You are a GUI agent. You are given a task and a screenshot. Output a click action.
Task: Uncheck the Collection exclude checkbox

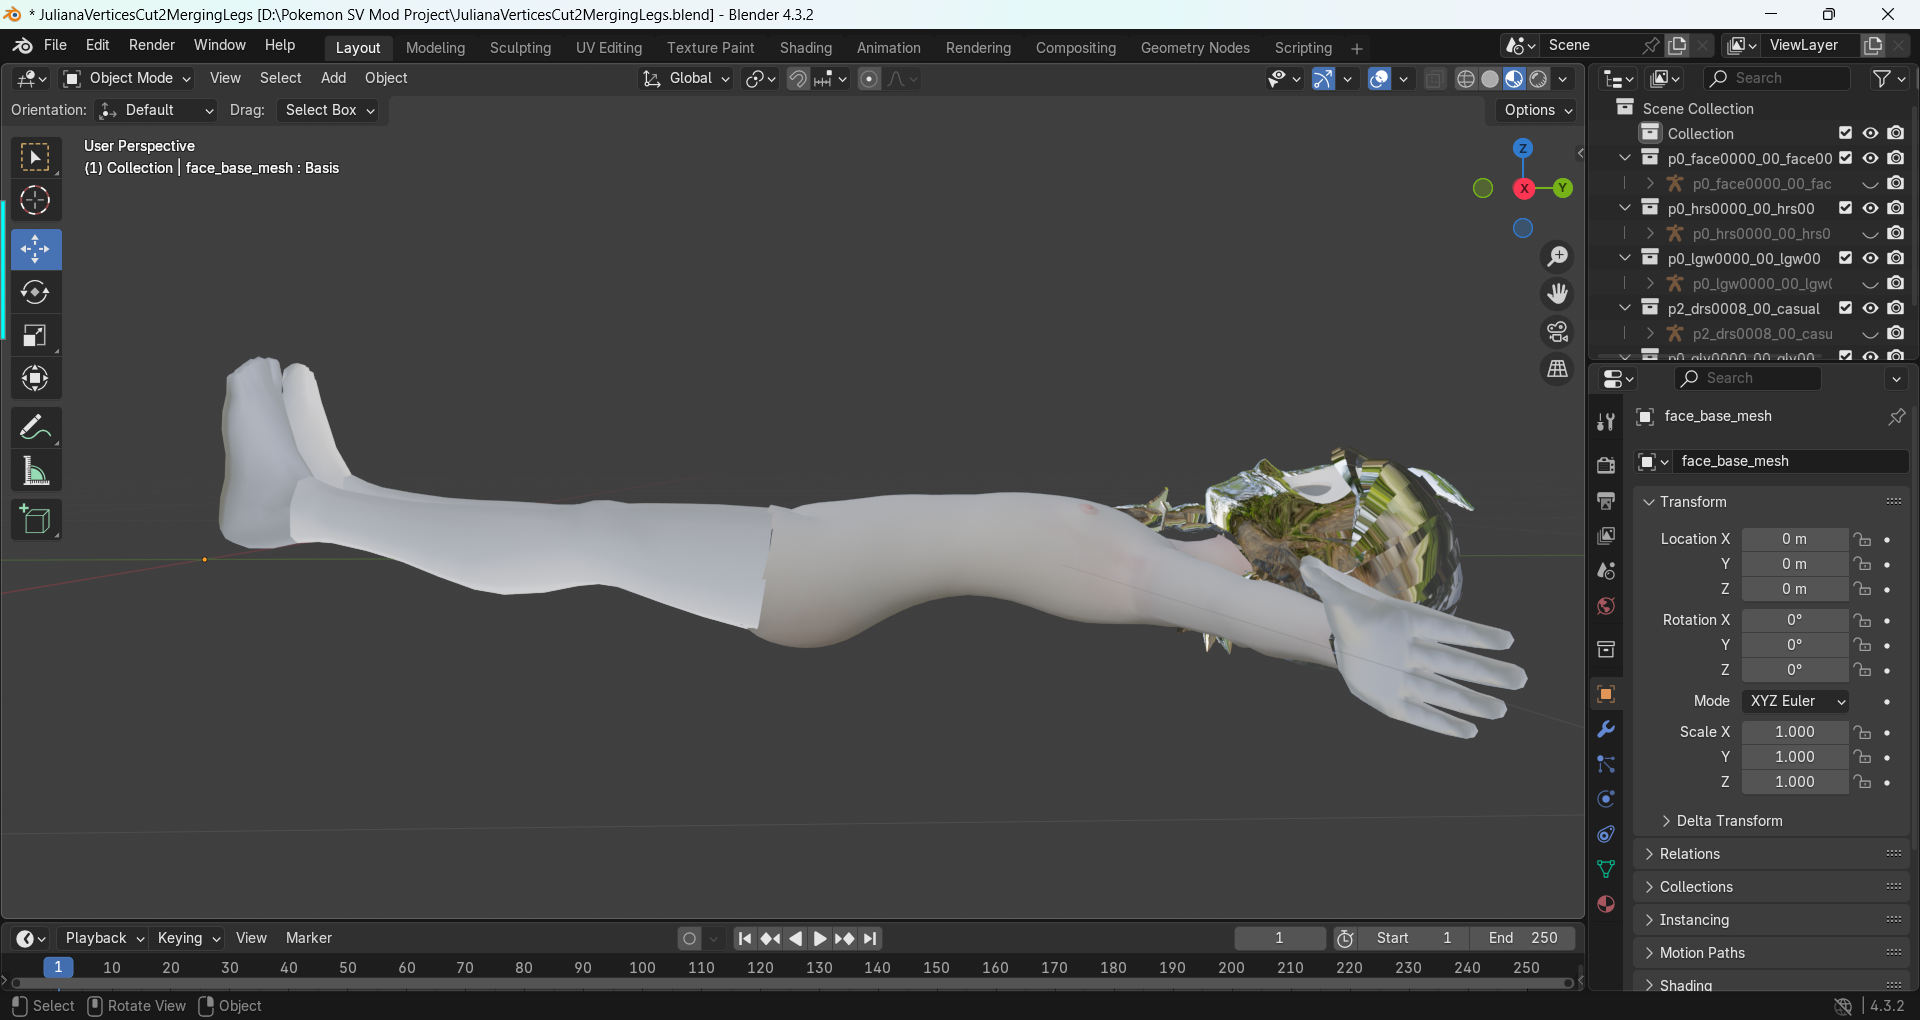[1846, 133]
